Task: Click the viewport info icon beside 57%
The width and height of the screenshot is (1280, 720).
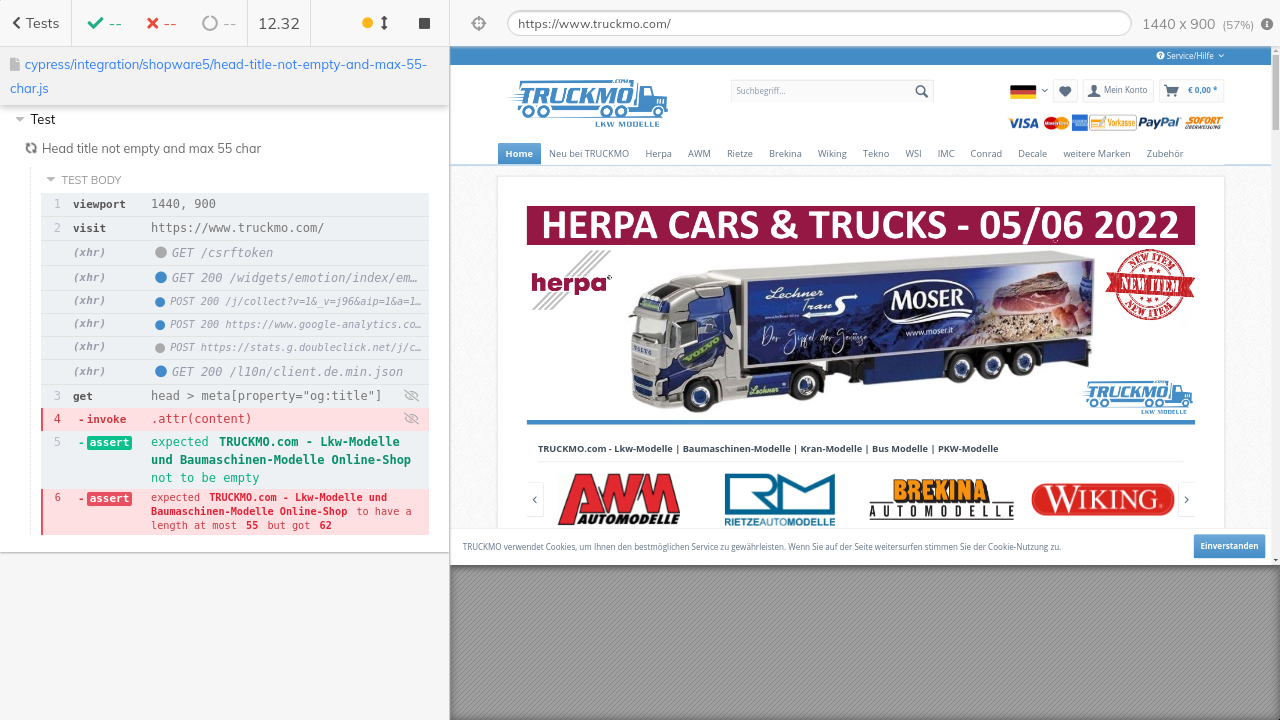Action: [1267, 24]
